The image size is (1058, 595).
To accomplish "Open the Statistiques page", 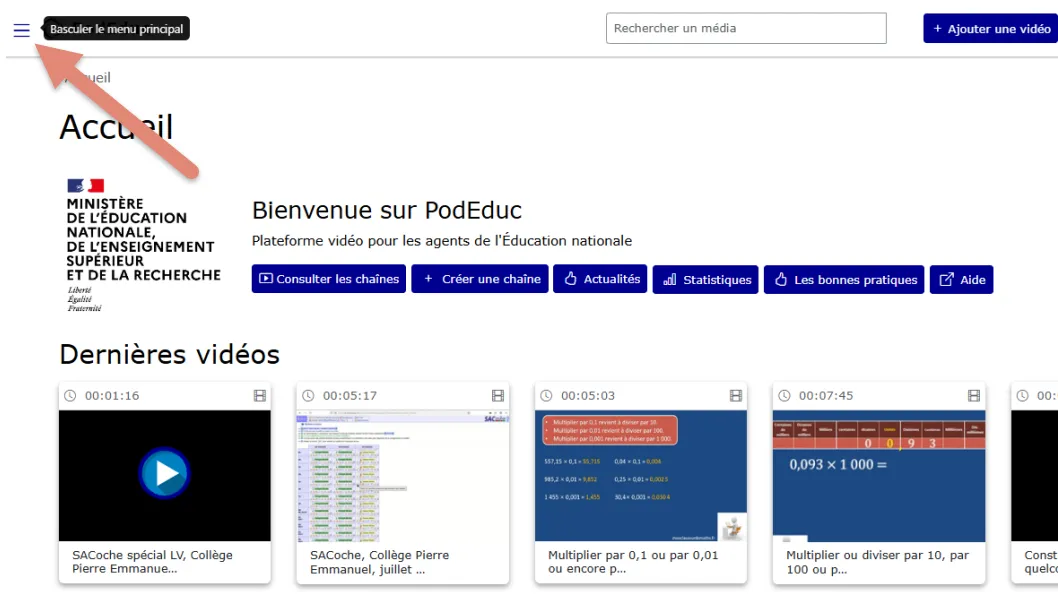I will pyautogui.click(x=706, y=279).
